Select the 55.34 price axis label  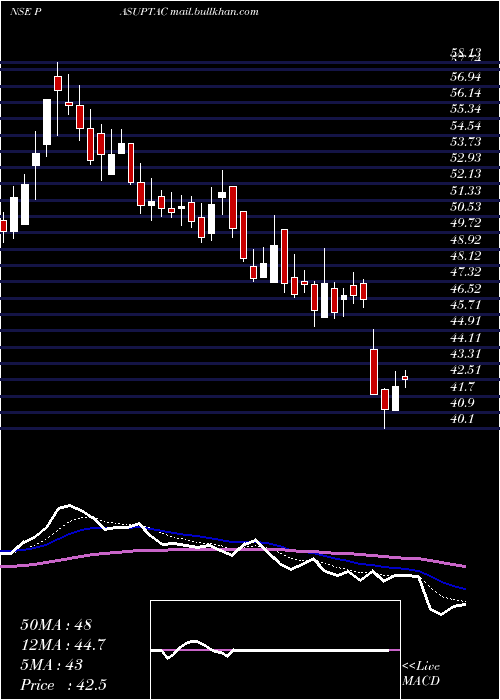465,109
